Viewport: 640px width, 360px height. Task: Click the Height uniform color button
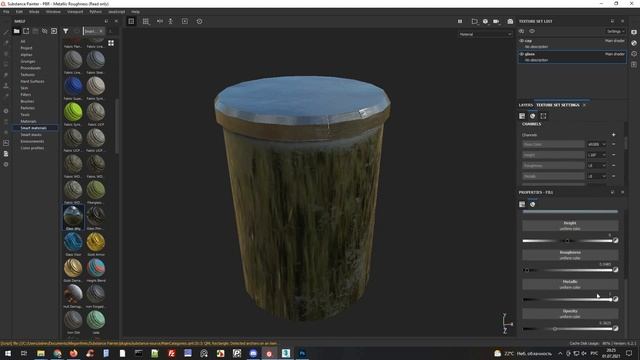tap(570, 226)
